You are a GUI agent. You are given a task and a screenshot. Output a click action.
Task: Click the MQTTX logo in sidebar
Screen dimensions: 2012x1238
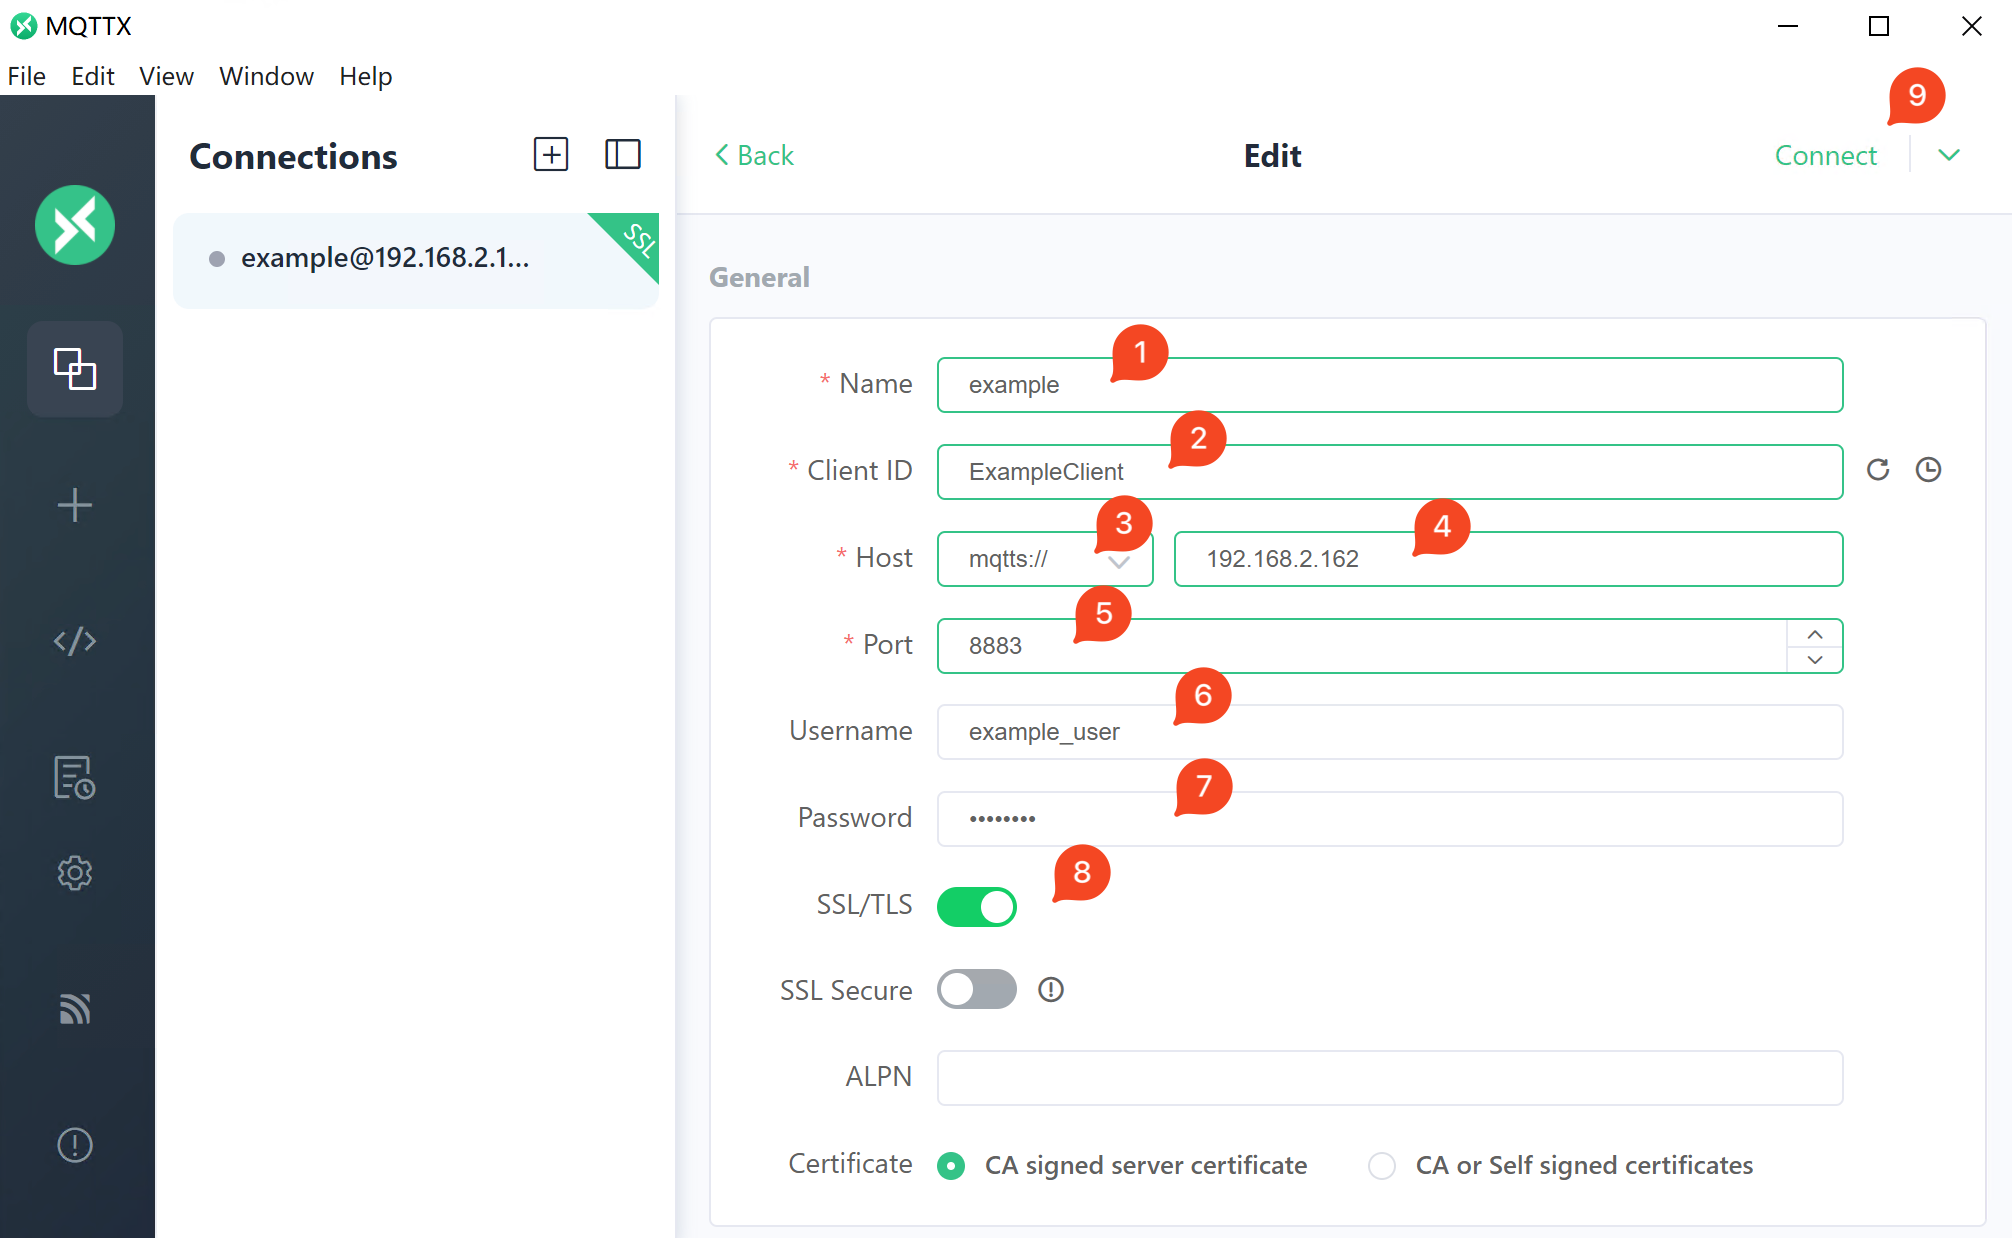[x=75, y=225]
